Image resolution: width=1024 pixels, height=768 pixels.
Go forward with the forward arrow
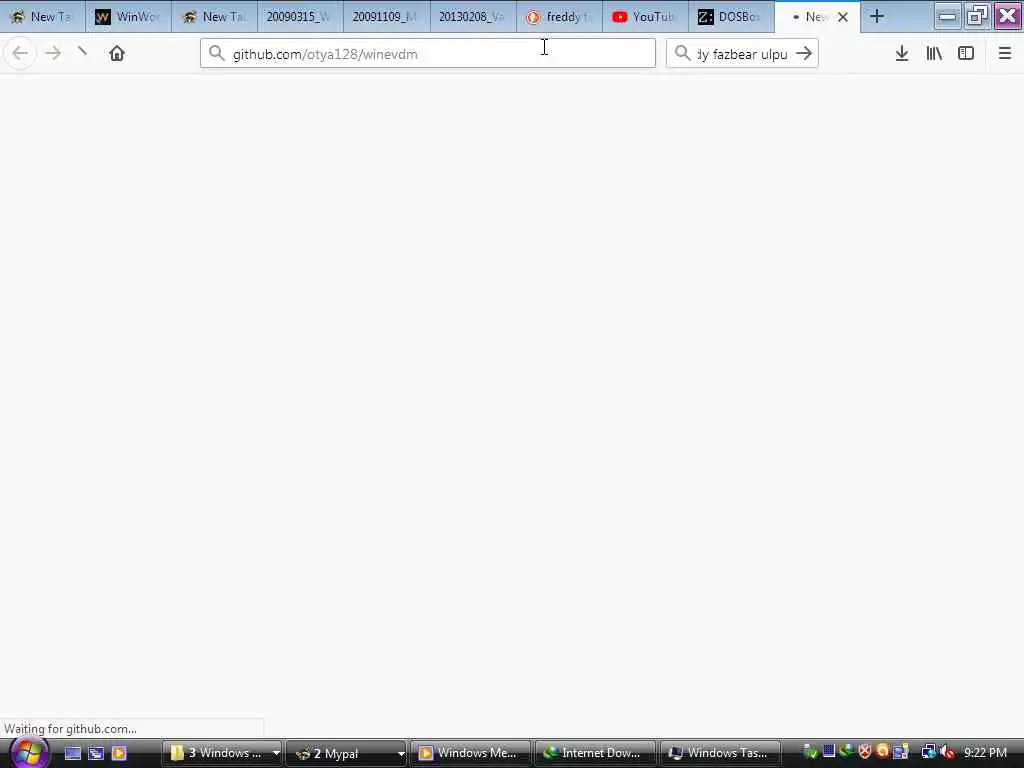coord(54,54)
